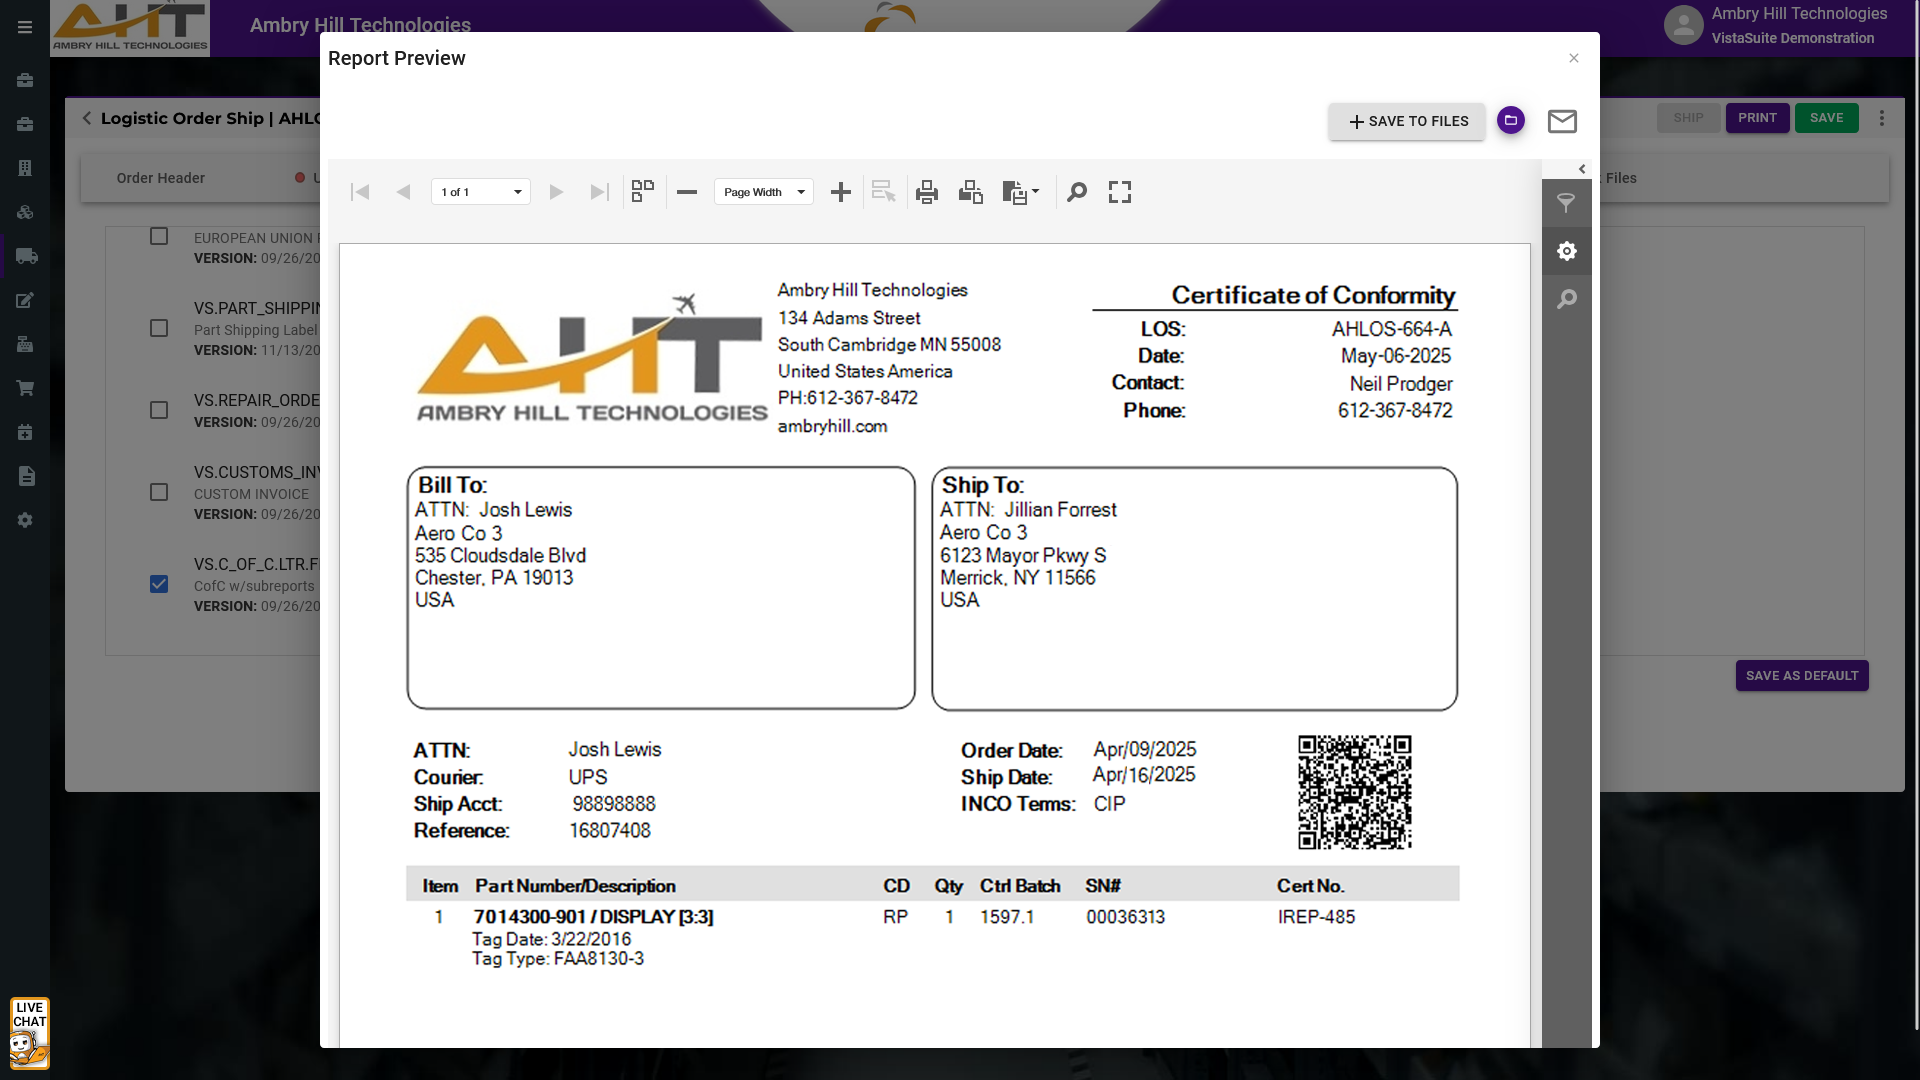Expand the export-to dropdown arrow
Viewport: 1920px width, 1080px height.
point(1035,191)
